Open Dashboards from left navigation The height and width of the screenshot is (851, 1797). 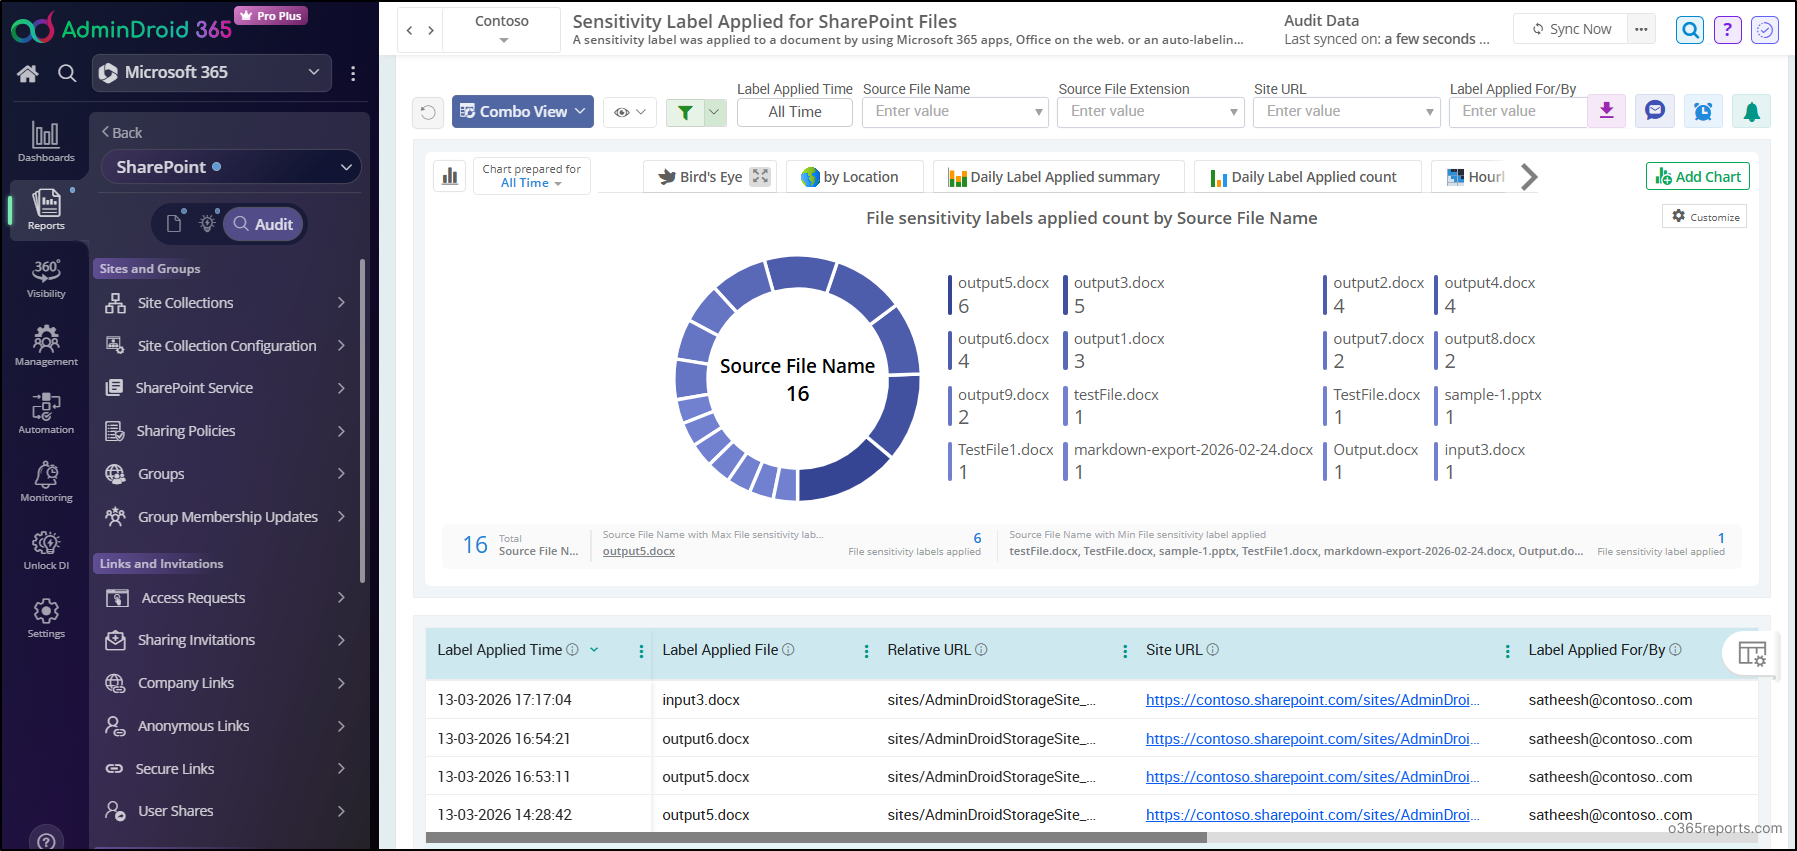tap(46, 141)
